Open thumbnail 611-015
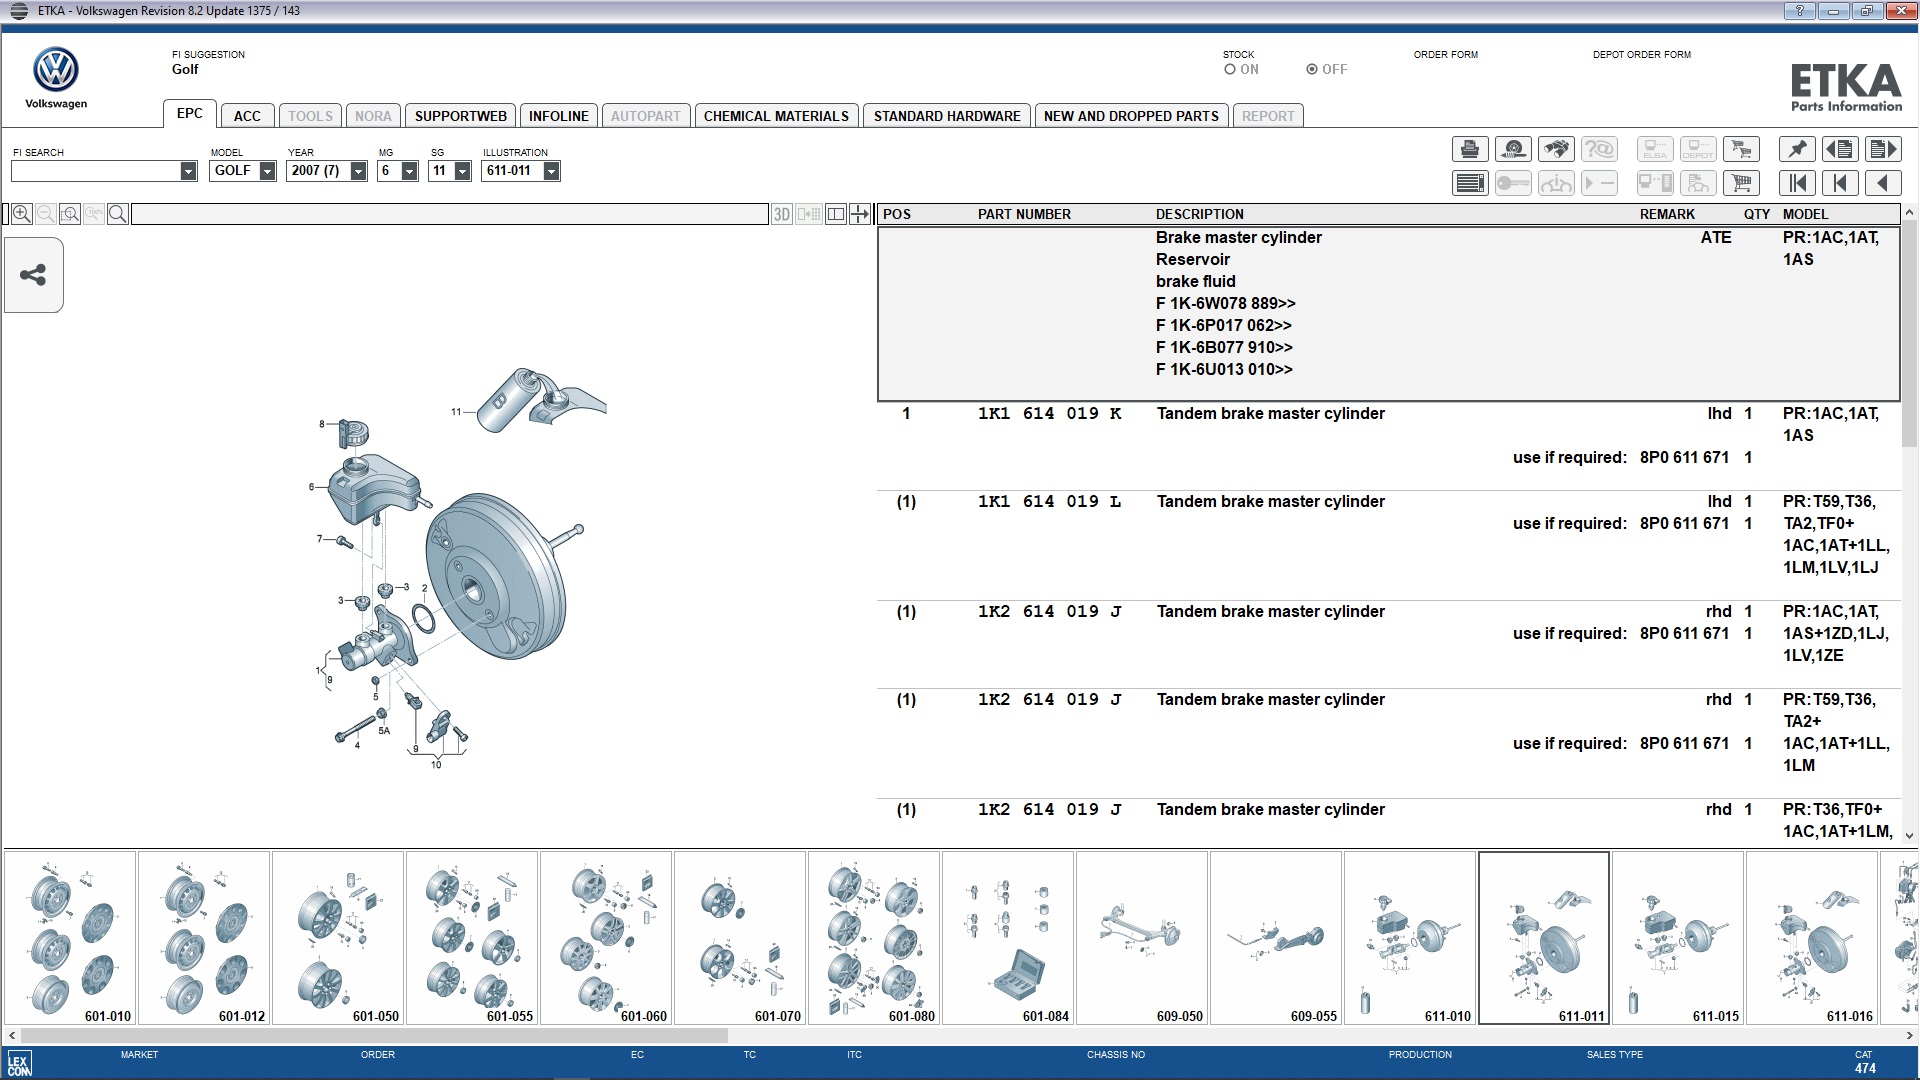The height and width of the screenshot is (1080, 1920). 1678,938
